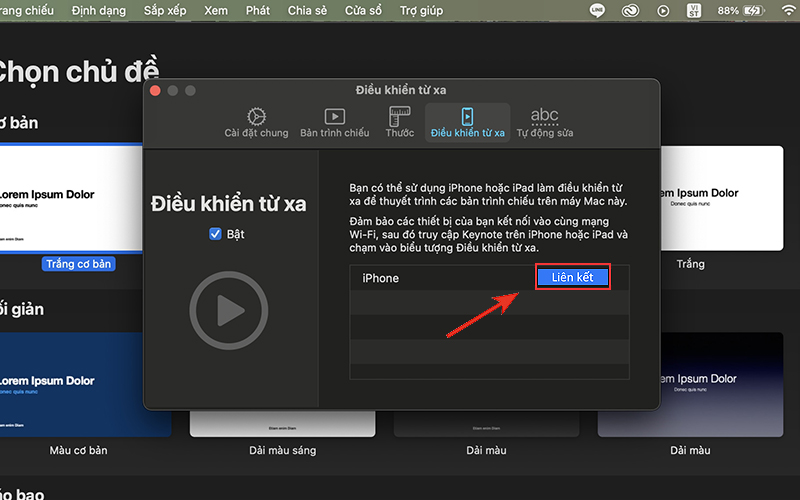The image size is (800, 500).
Task: Click the Trắng theme label
Action: (x=690, y=264)
